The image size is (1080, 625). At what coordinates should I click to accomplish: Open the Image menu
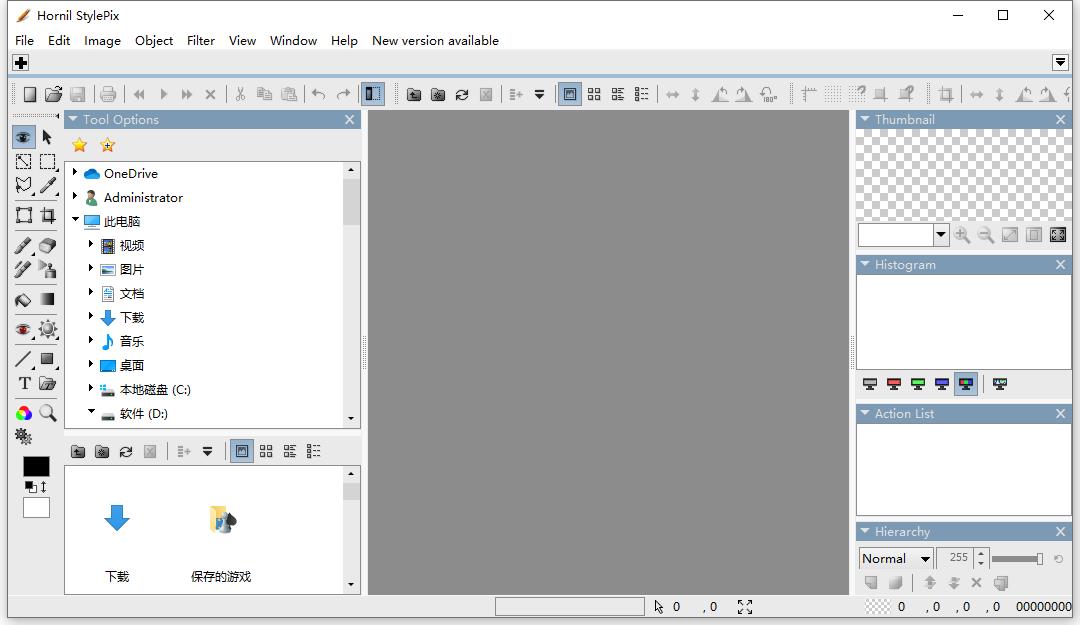(x=102, y=41)
